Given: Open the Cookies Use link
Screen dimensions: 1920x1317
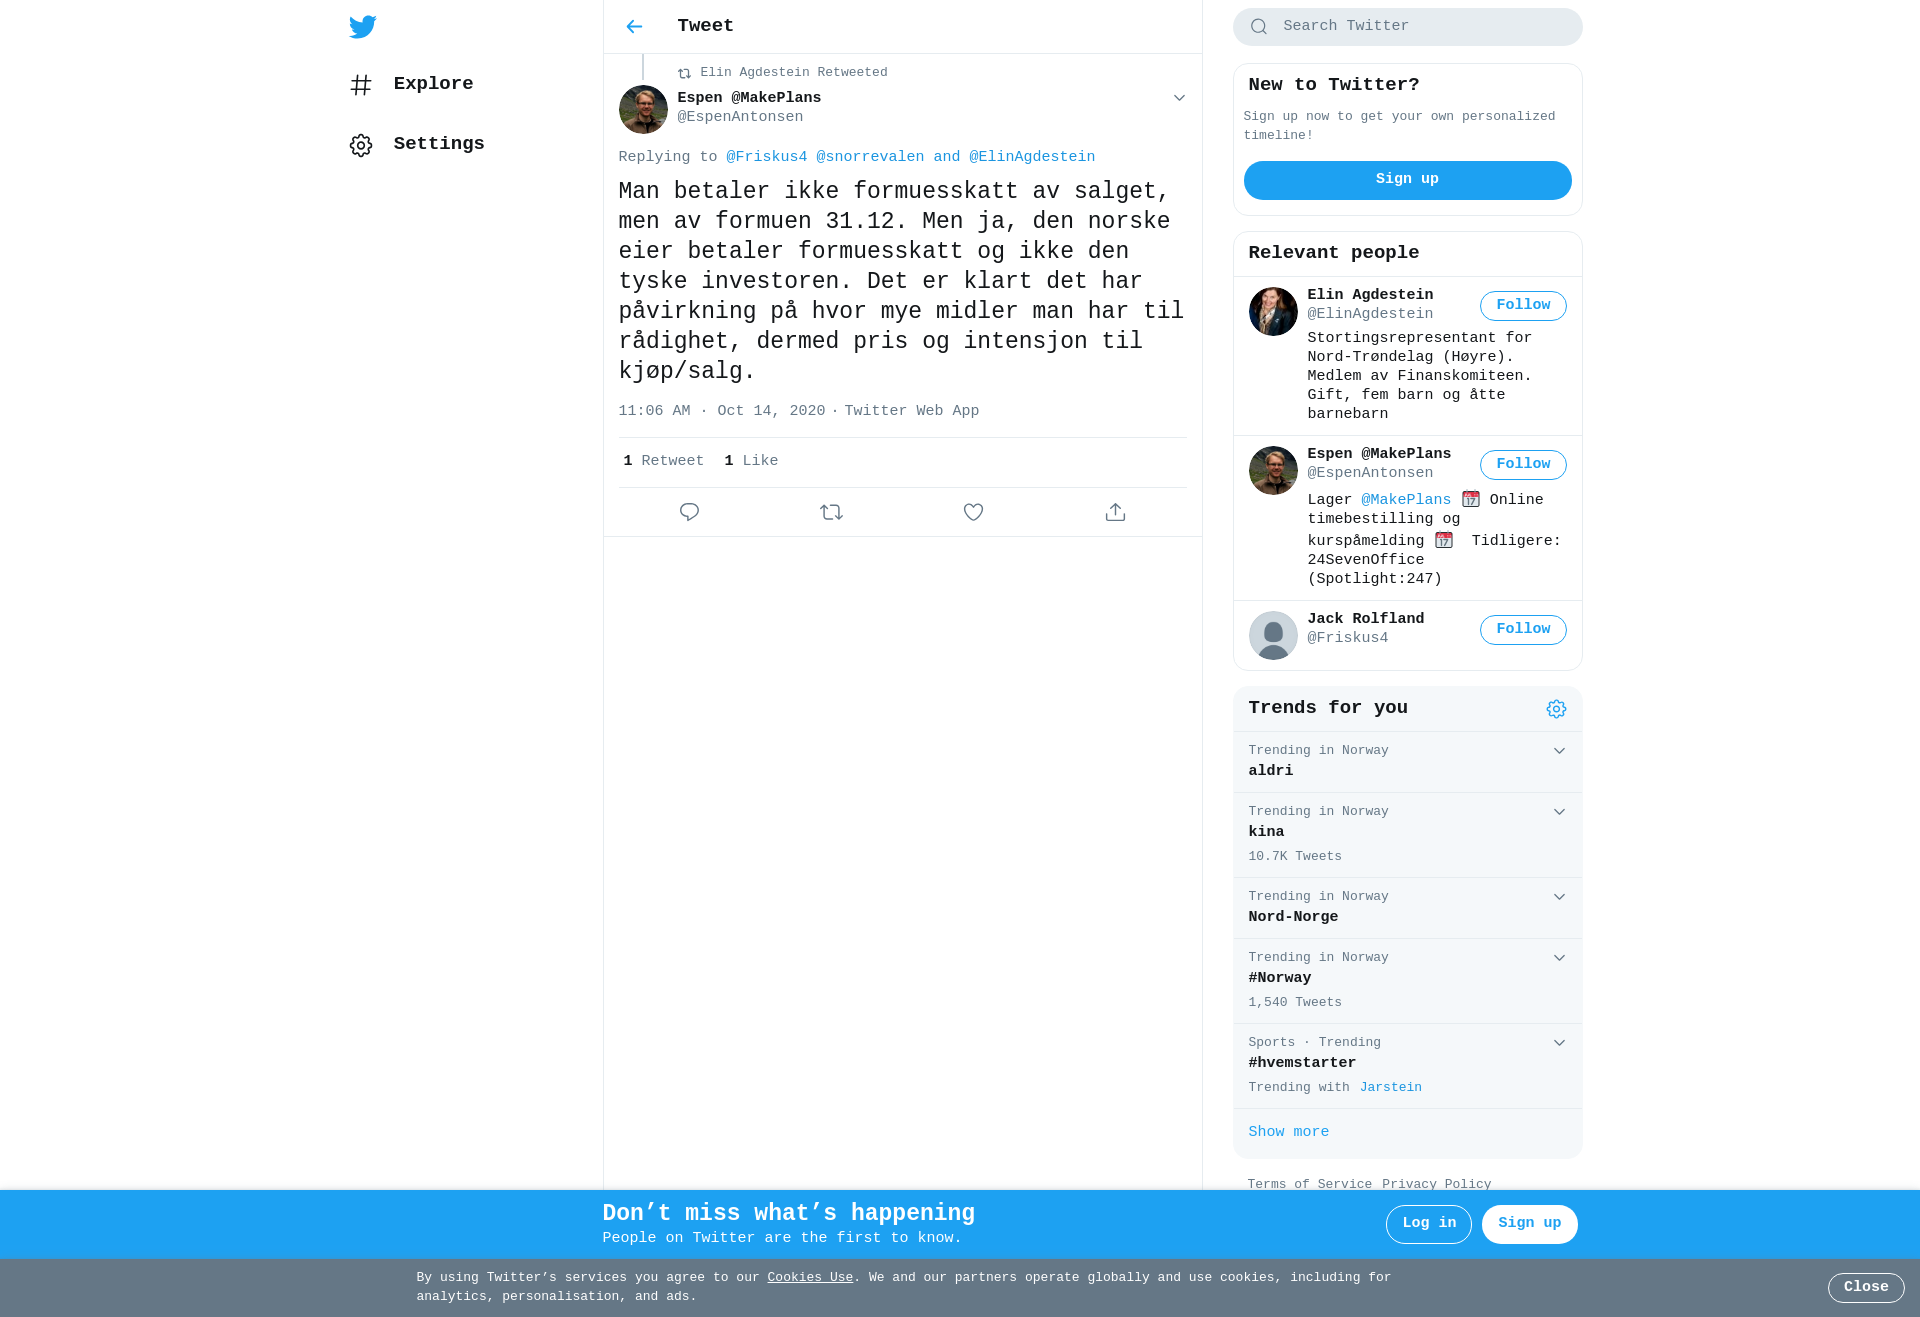Looking at the screenshot, I should [810, 1277].
